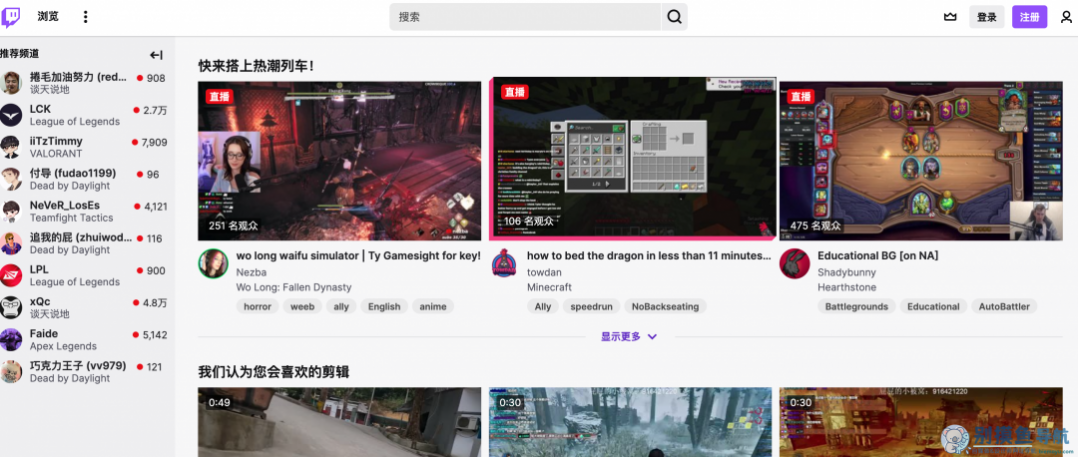The image size is (1078, 457).
Task: Open the 0:49 clip thumbnail
Action: coord(340,422)
